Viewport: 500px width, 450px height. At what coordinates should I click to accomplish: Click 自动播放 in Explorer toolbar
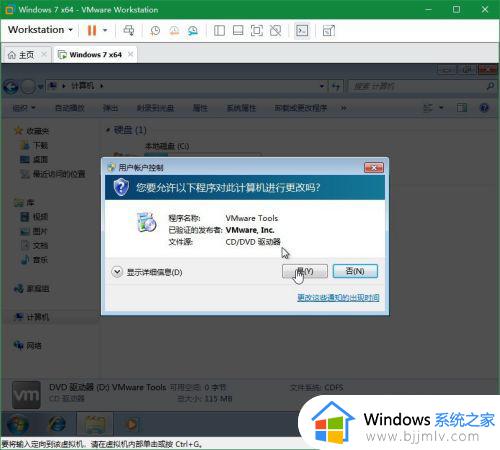70,108
